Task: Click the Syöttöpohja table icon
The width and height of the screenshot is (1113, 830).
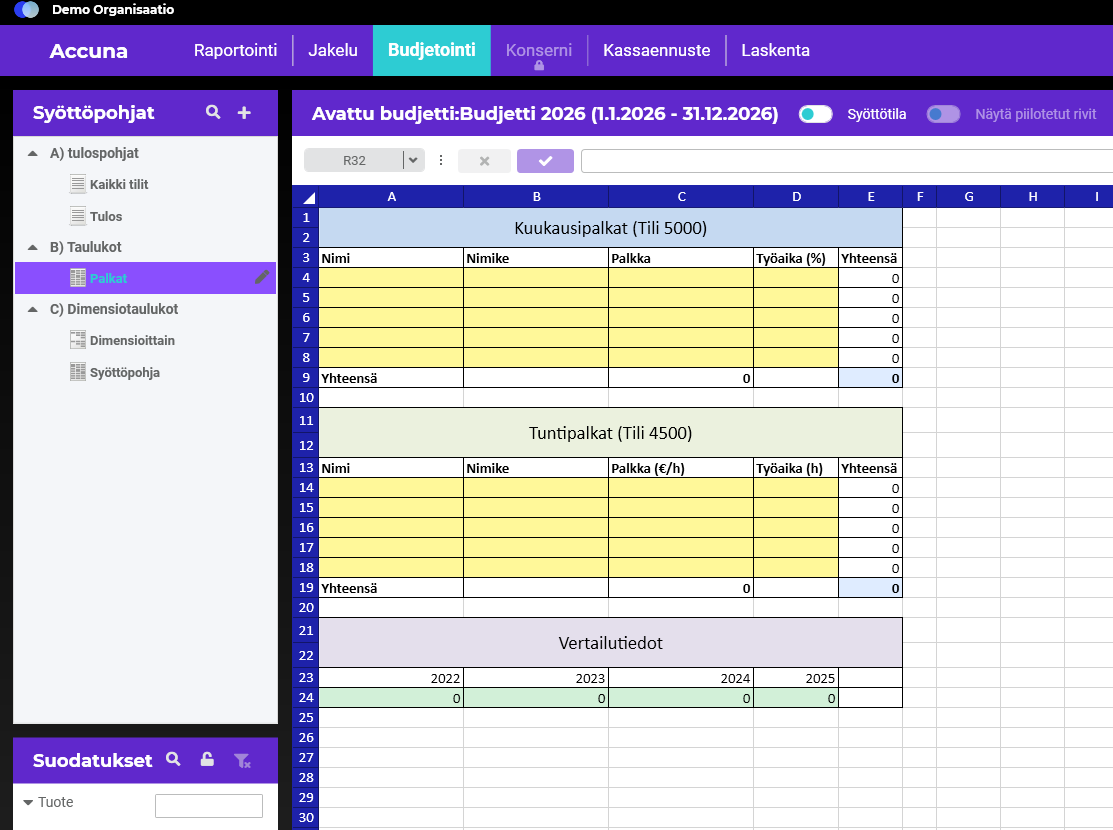Action: pyautogui.click(x=78, y=372)
